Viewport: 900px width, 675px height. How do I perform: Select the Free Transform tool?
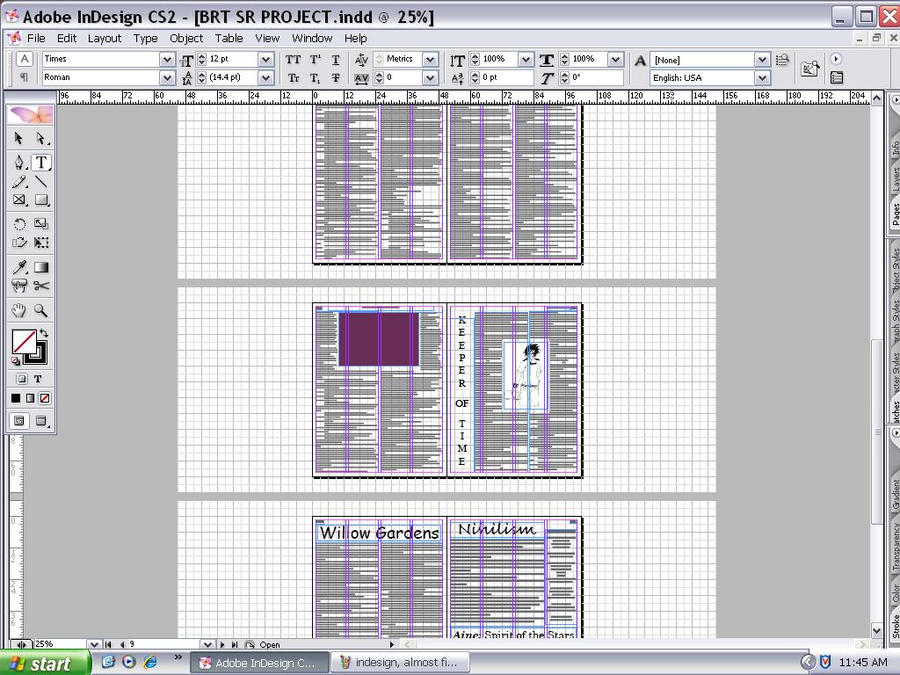point(41,242)
